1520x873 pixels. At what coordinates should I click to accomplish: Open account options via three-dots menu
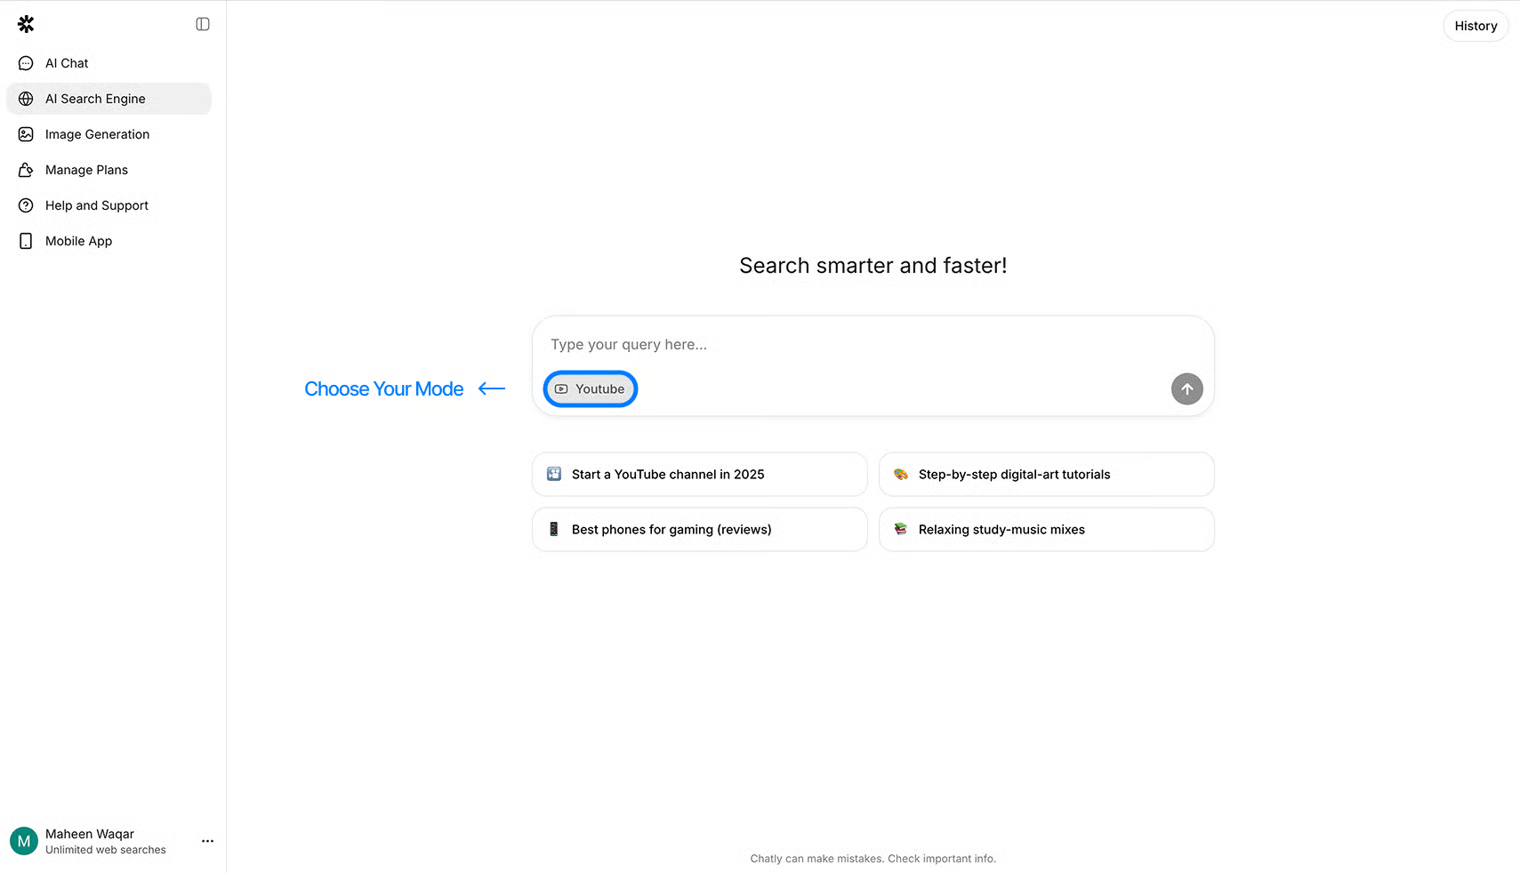(207, 841)
